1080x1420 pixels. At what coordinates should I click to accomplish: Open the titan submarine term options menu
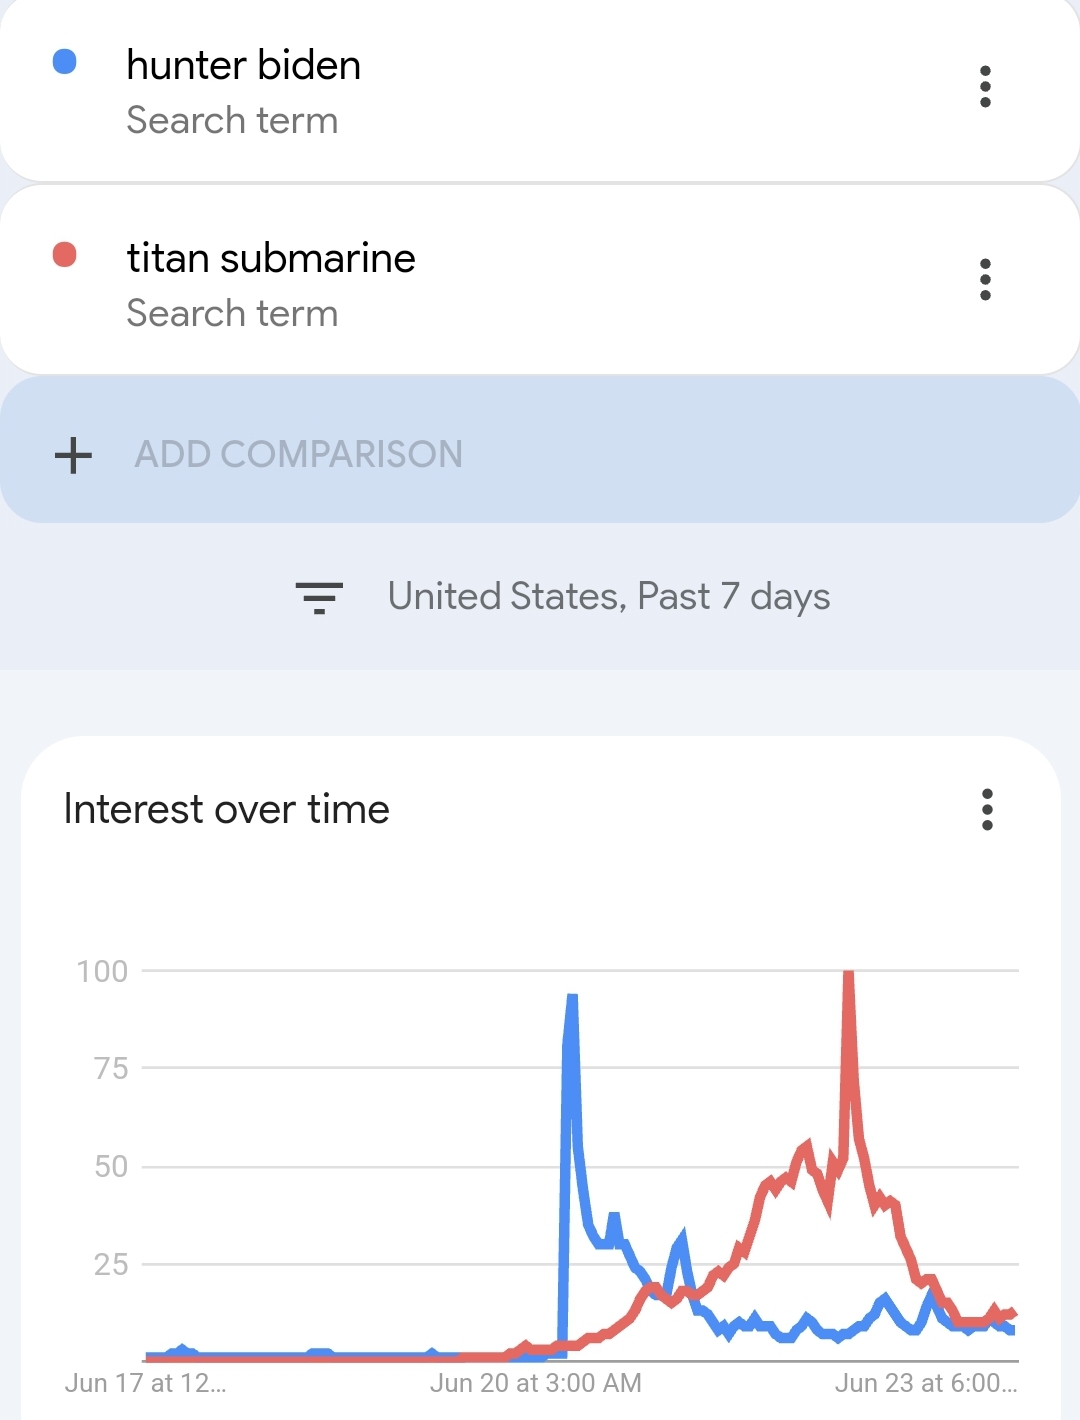pos(985,280)
